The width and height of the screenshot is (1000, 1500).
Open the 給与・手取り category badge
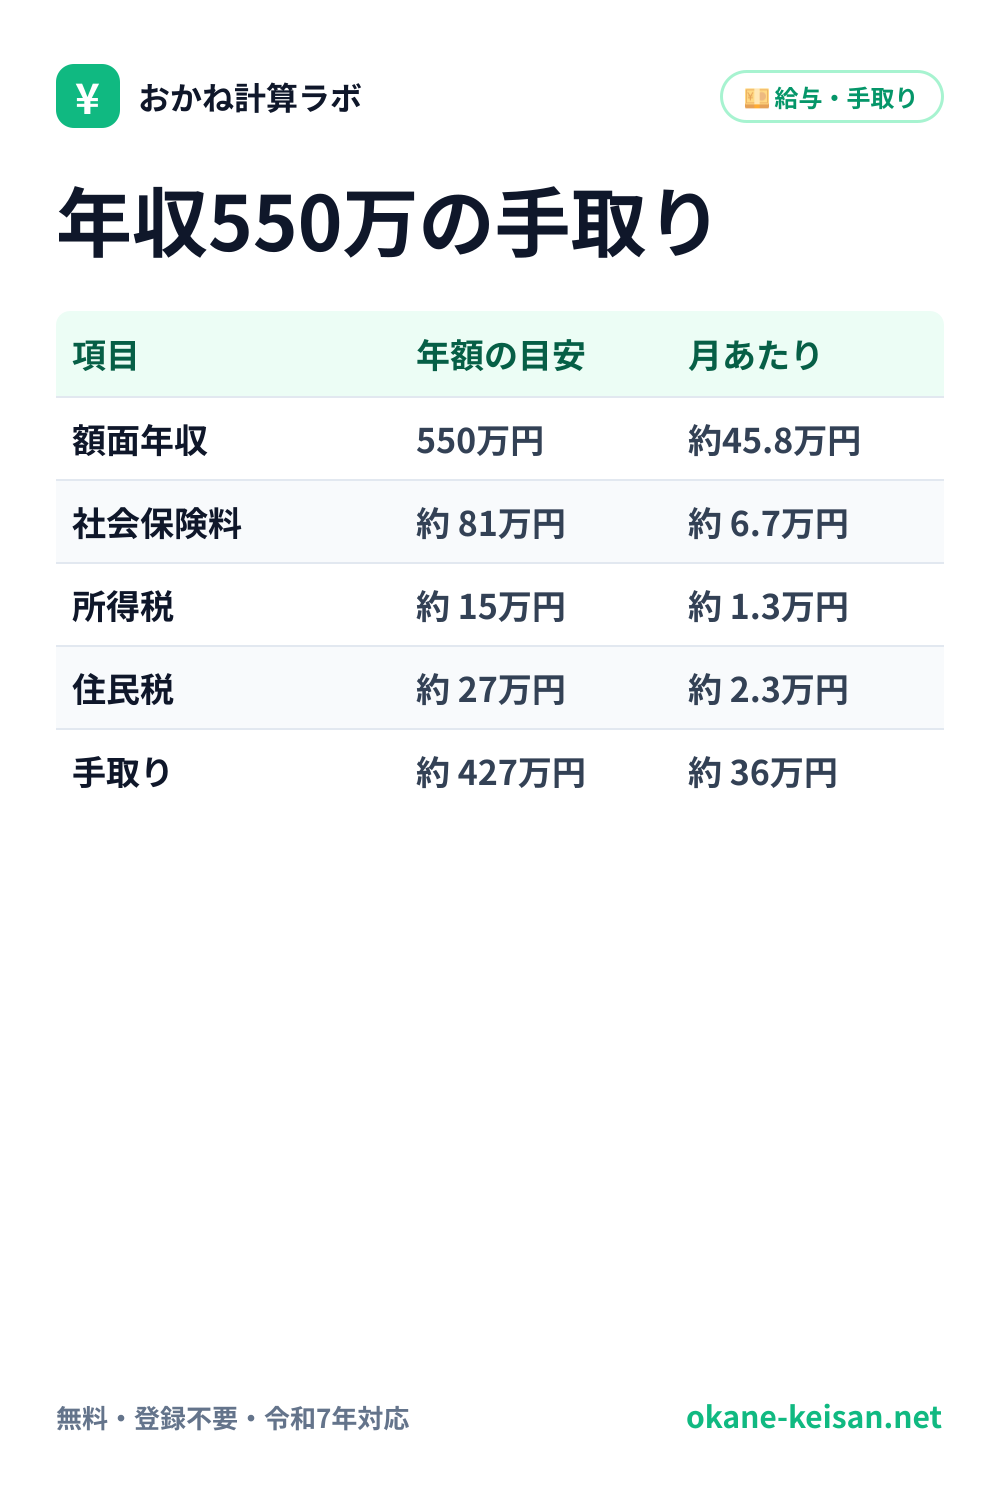[x=832, y=97]
